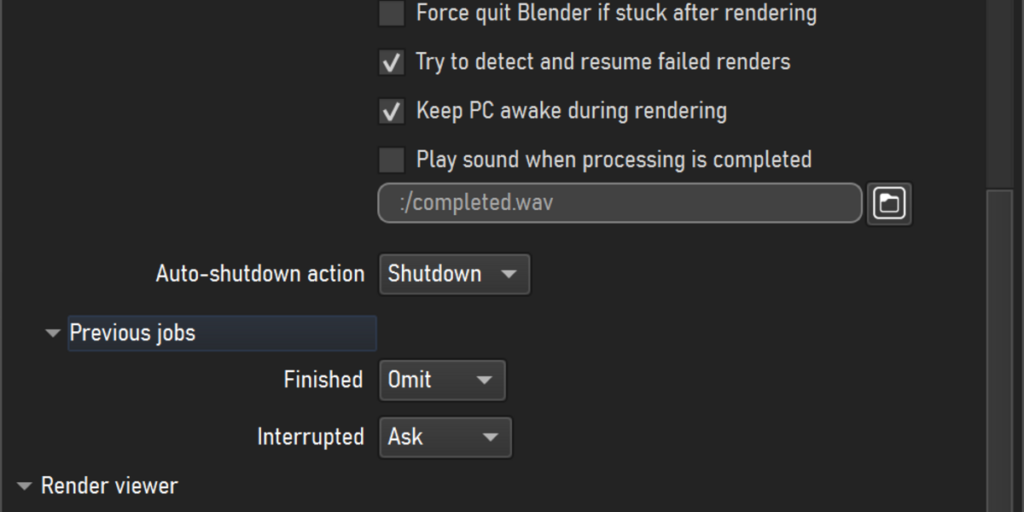The width and height of the screenshot is (1024, 512).
Task: Collapse the Render viewer section arrow
Action: [24, 487]
